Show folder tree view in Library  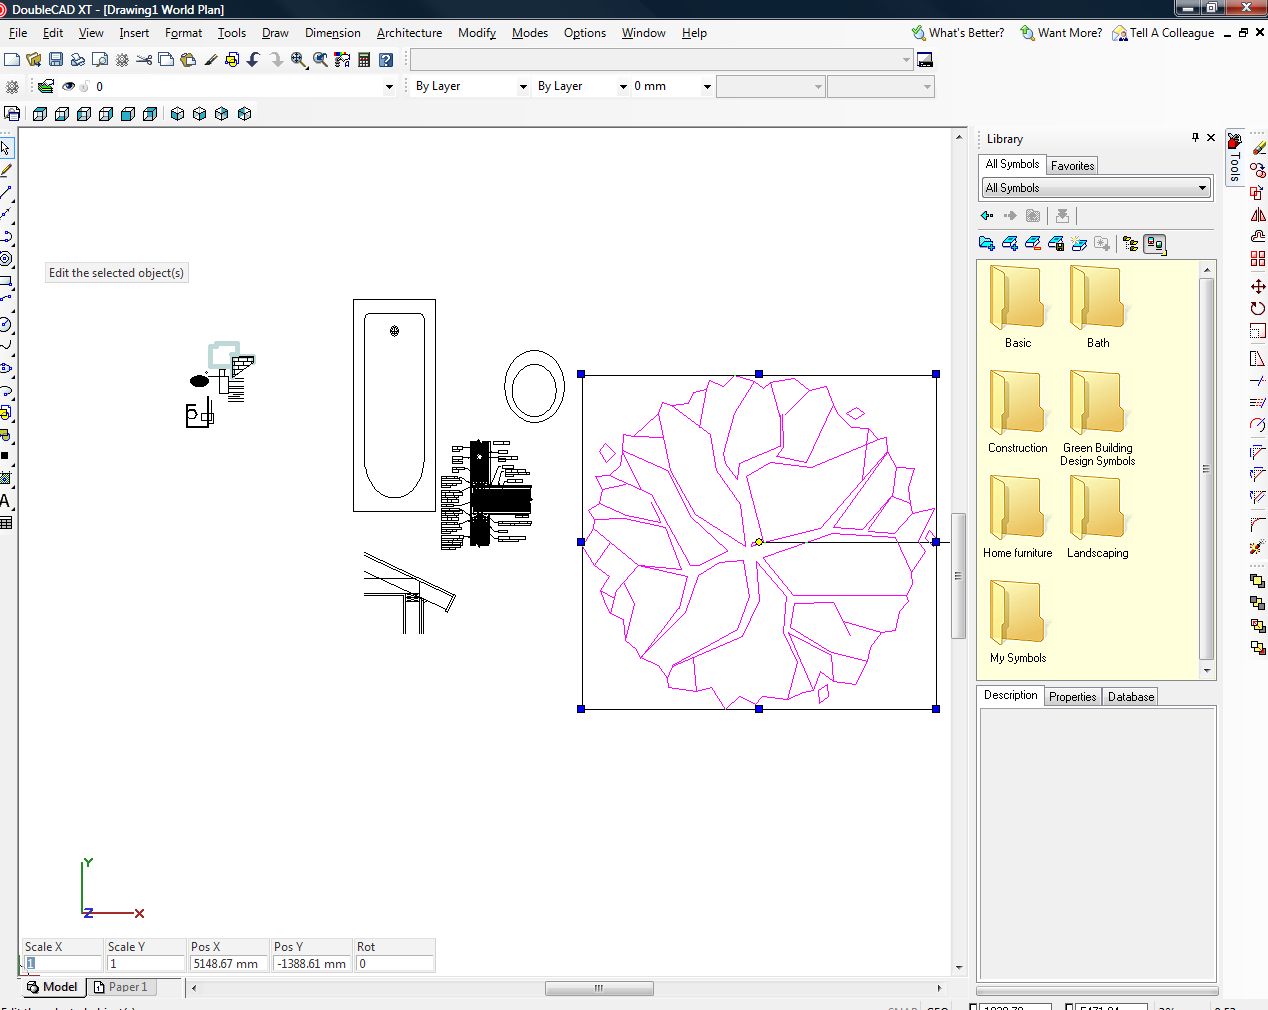pos(1131,243)
